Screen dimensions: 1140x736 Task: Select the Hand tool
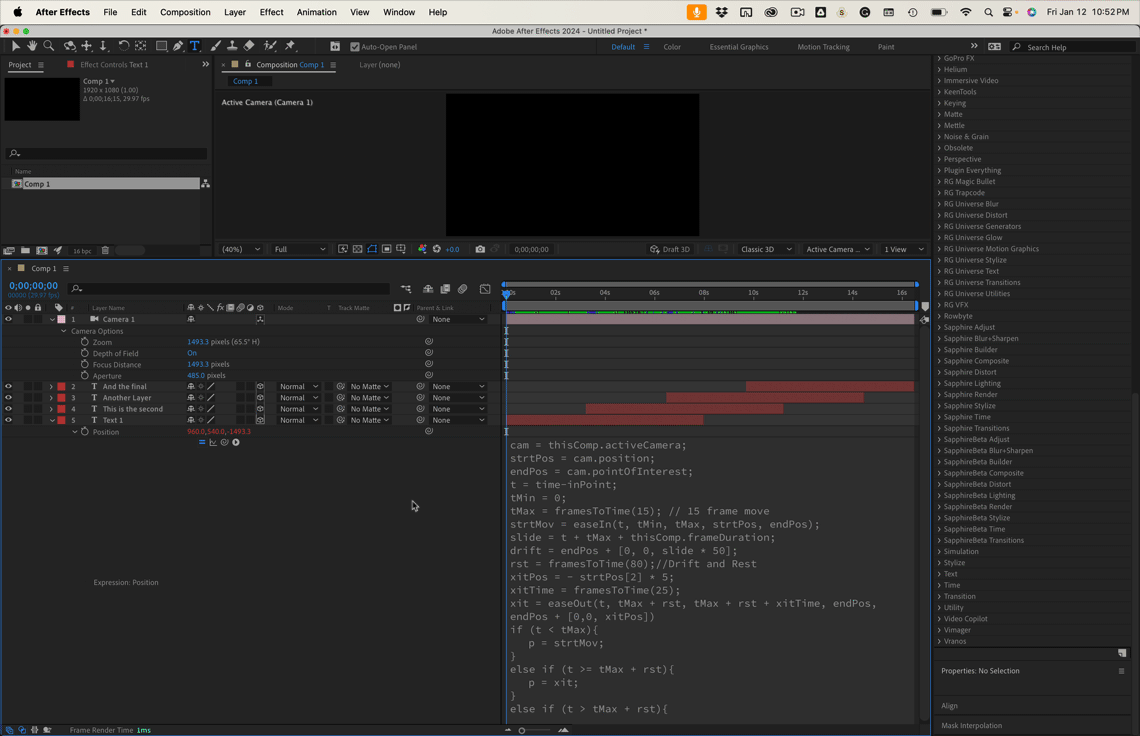[x=32, y=46]
